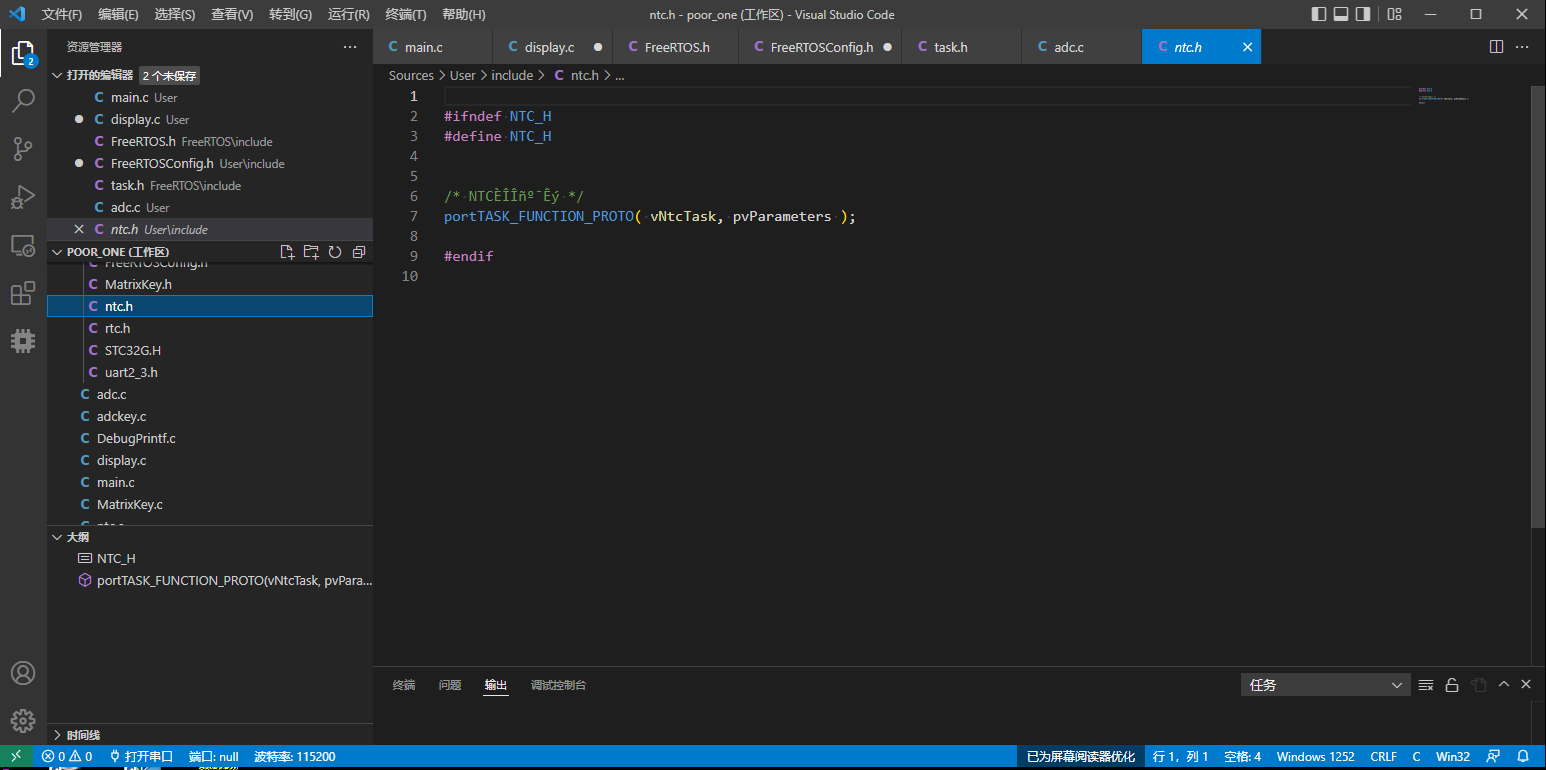Image resolution: width=1546 pixels, height=770 pixels.
Task: Create a new folder in POOR_ONE workspace
Action: pyautogui.click(x=311, y=252)
